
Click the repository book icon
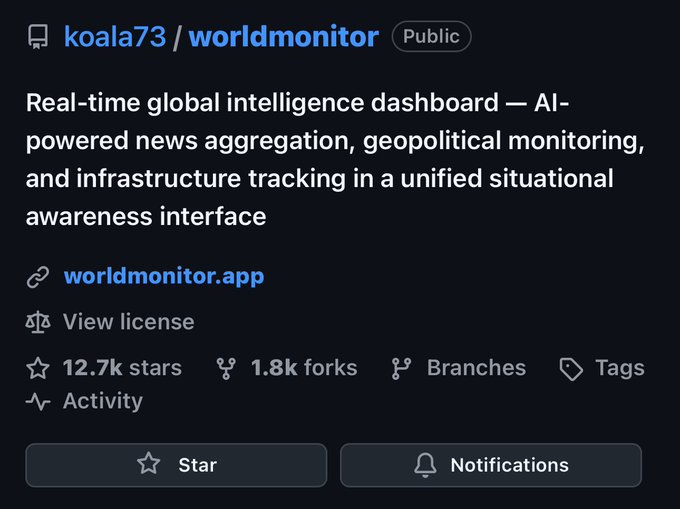(x=38, y=38)
